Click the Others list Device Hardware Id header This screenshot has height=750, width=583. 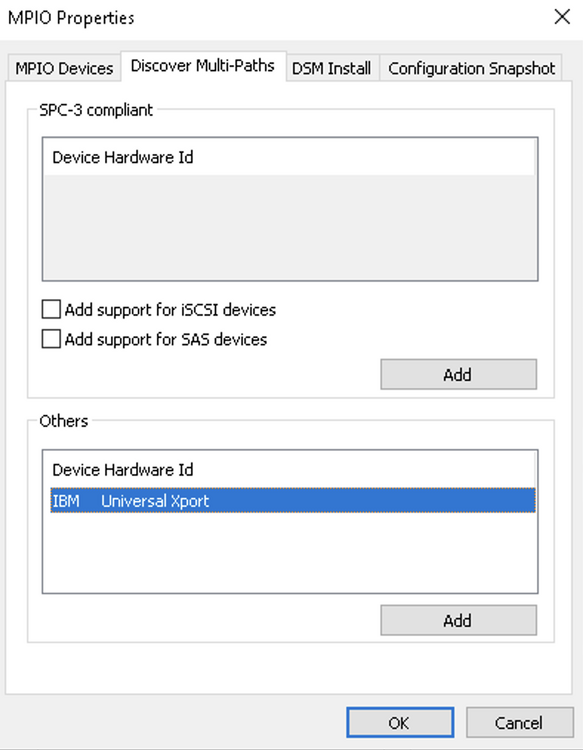[x=289, y=470]
